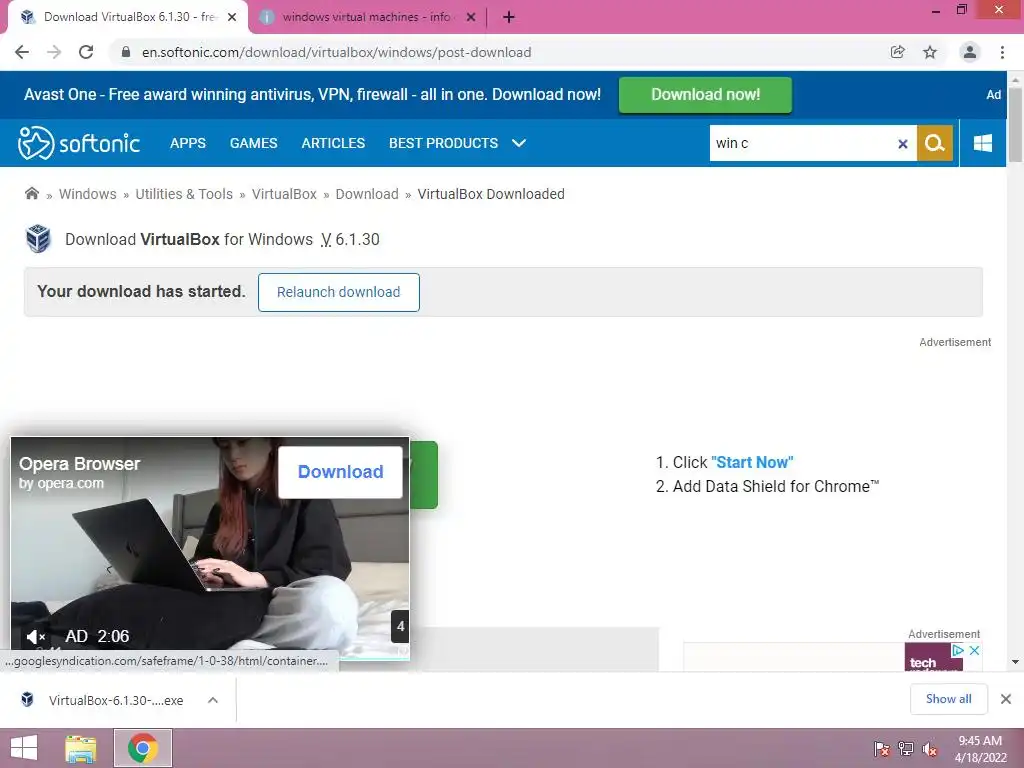This screenshot has width=1024, height=768.
Task: Open the Windows breadcrumb link
Action: click(x=88, y=194)
